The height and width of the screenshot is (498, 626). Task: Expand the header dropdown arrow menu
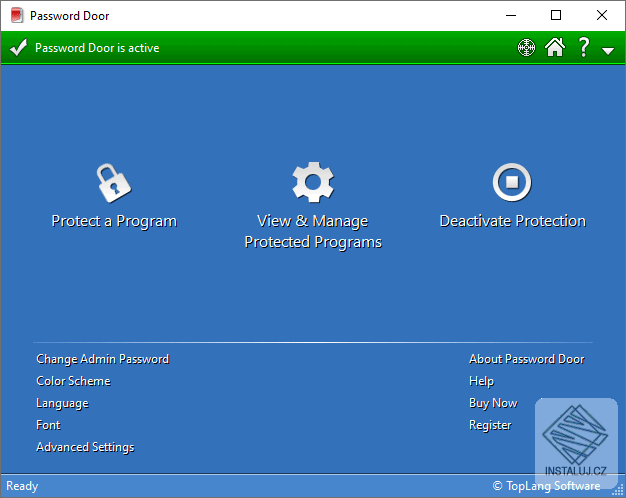(608, 51)
